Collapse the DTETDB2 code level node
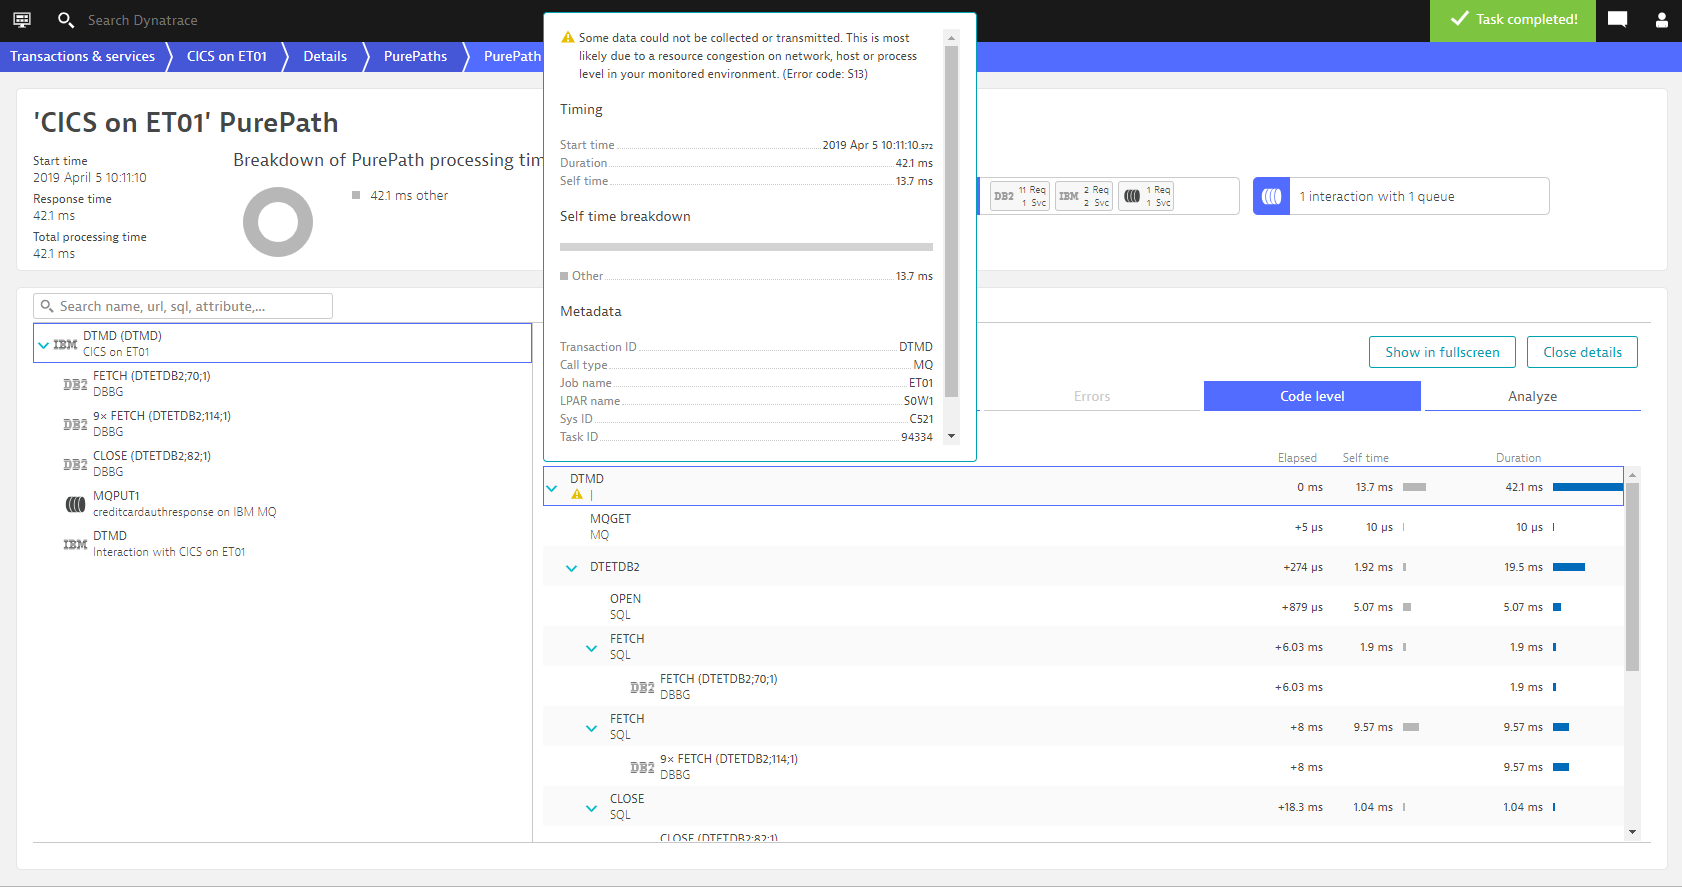The height and width of the screenshot is (888, 1682). (572, 568)
